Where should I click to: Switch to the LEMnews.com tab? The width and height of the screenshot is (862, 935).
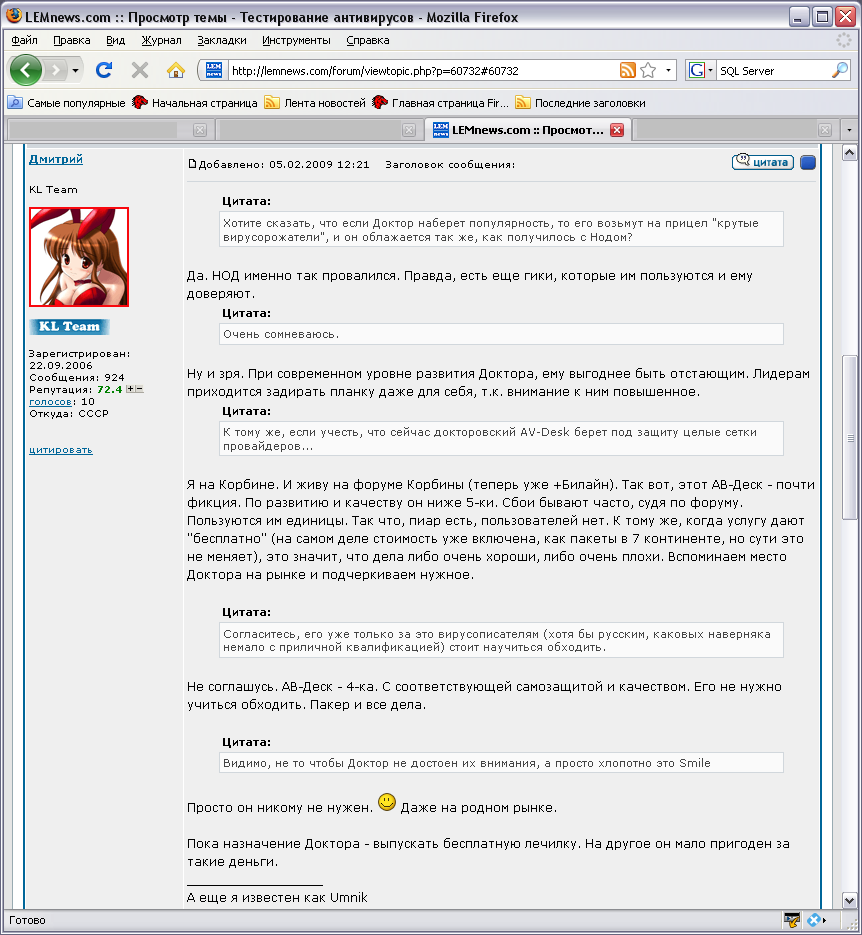tap(527, 130)
